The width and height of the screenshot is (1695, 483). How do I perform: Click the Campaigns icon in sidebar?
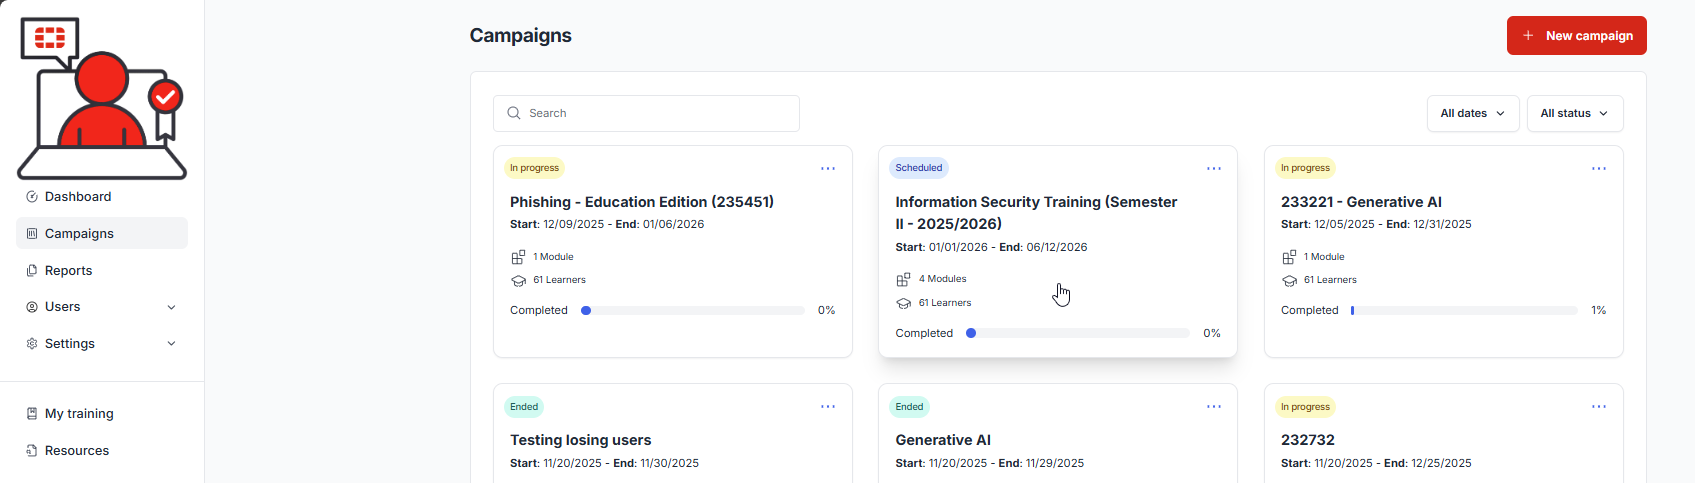32,233
